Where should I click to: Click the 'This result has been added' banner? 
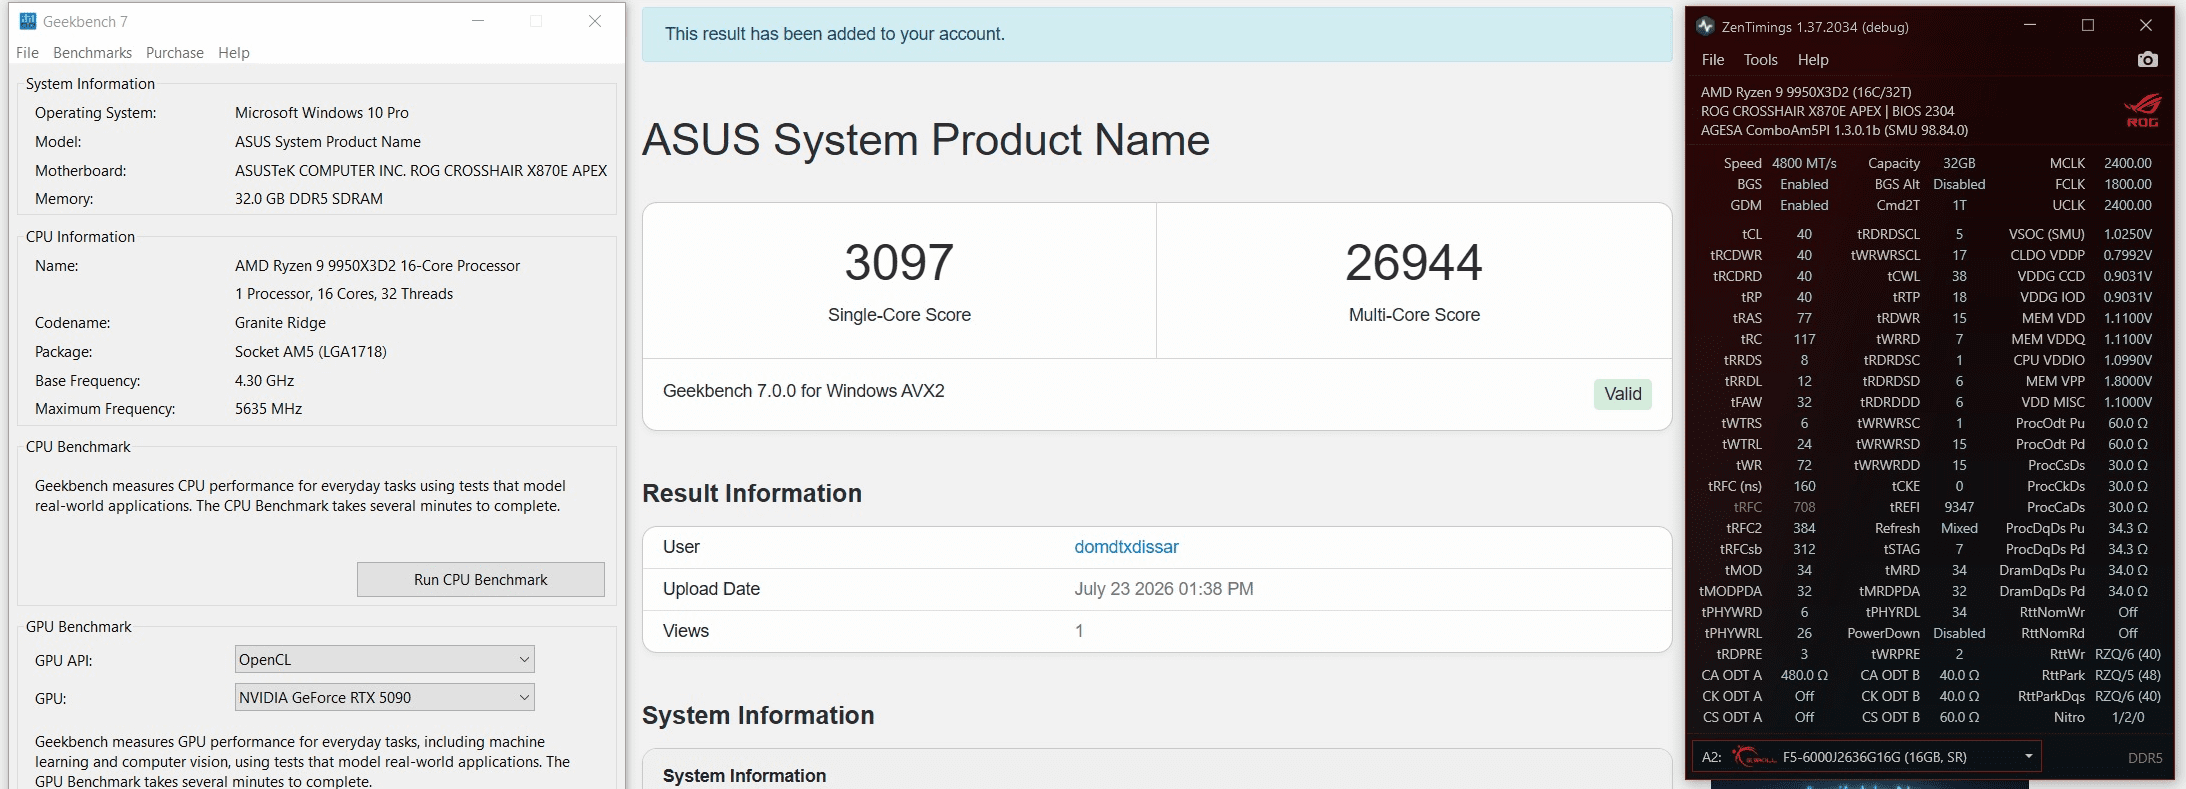tap(1157, 34)
